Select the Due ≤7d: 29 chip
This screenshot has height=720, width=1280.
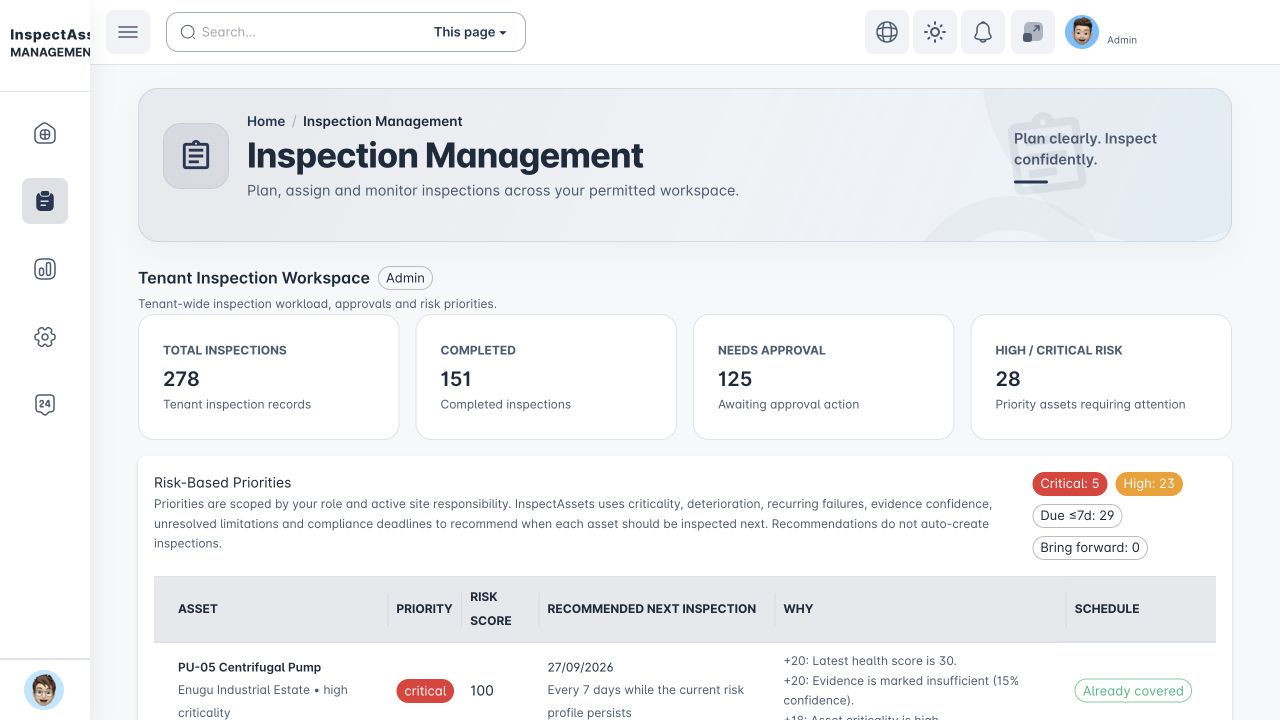[x=1077, y=516]
